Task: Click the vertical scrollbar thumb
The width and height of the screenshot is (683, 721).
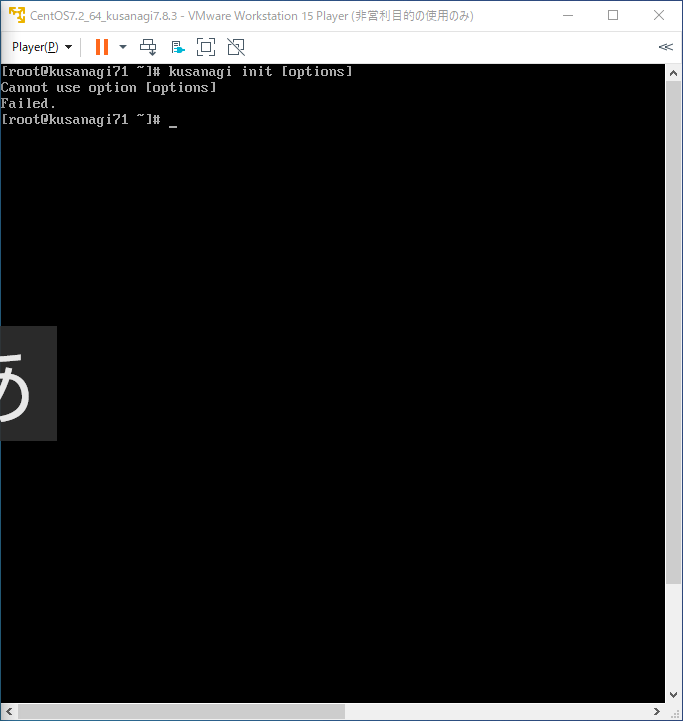Action: point(673,333)
